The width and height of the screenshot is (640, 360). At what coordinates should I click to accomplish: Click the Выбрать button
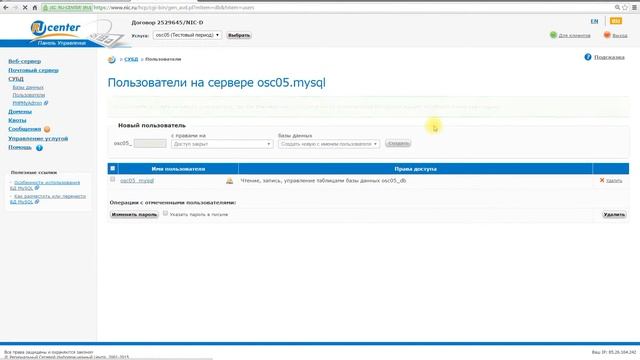[x=239, y=36]
